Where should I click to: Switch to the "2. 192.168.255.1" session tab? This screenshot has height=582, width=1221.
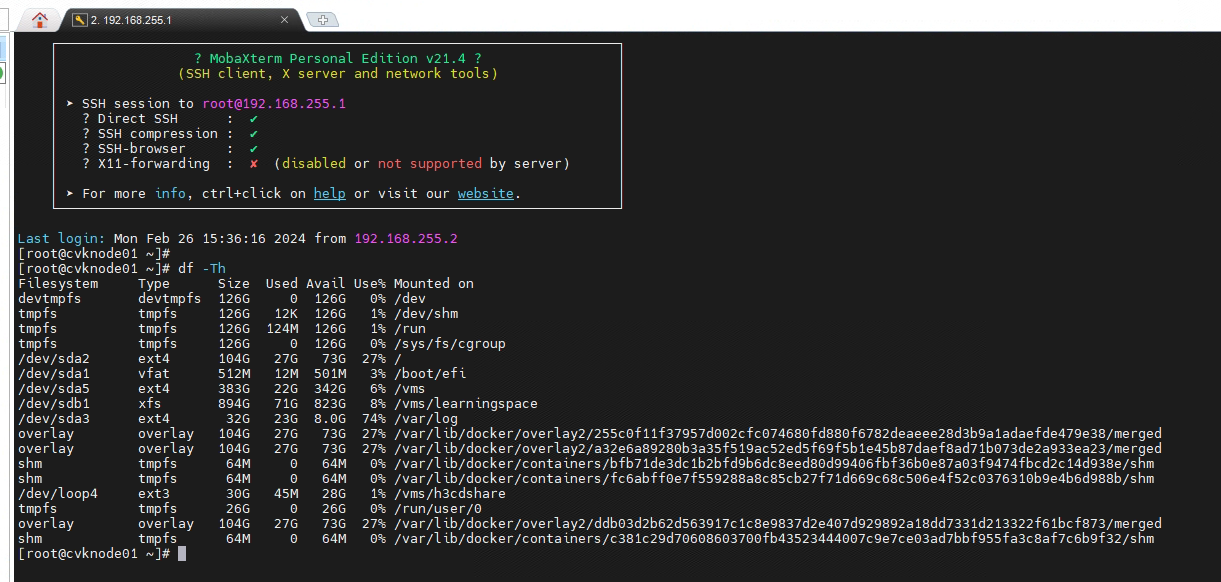(160, 19)
